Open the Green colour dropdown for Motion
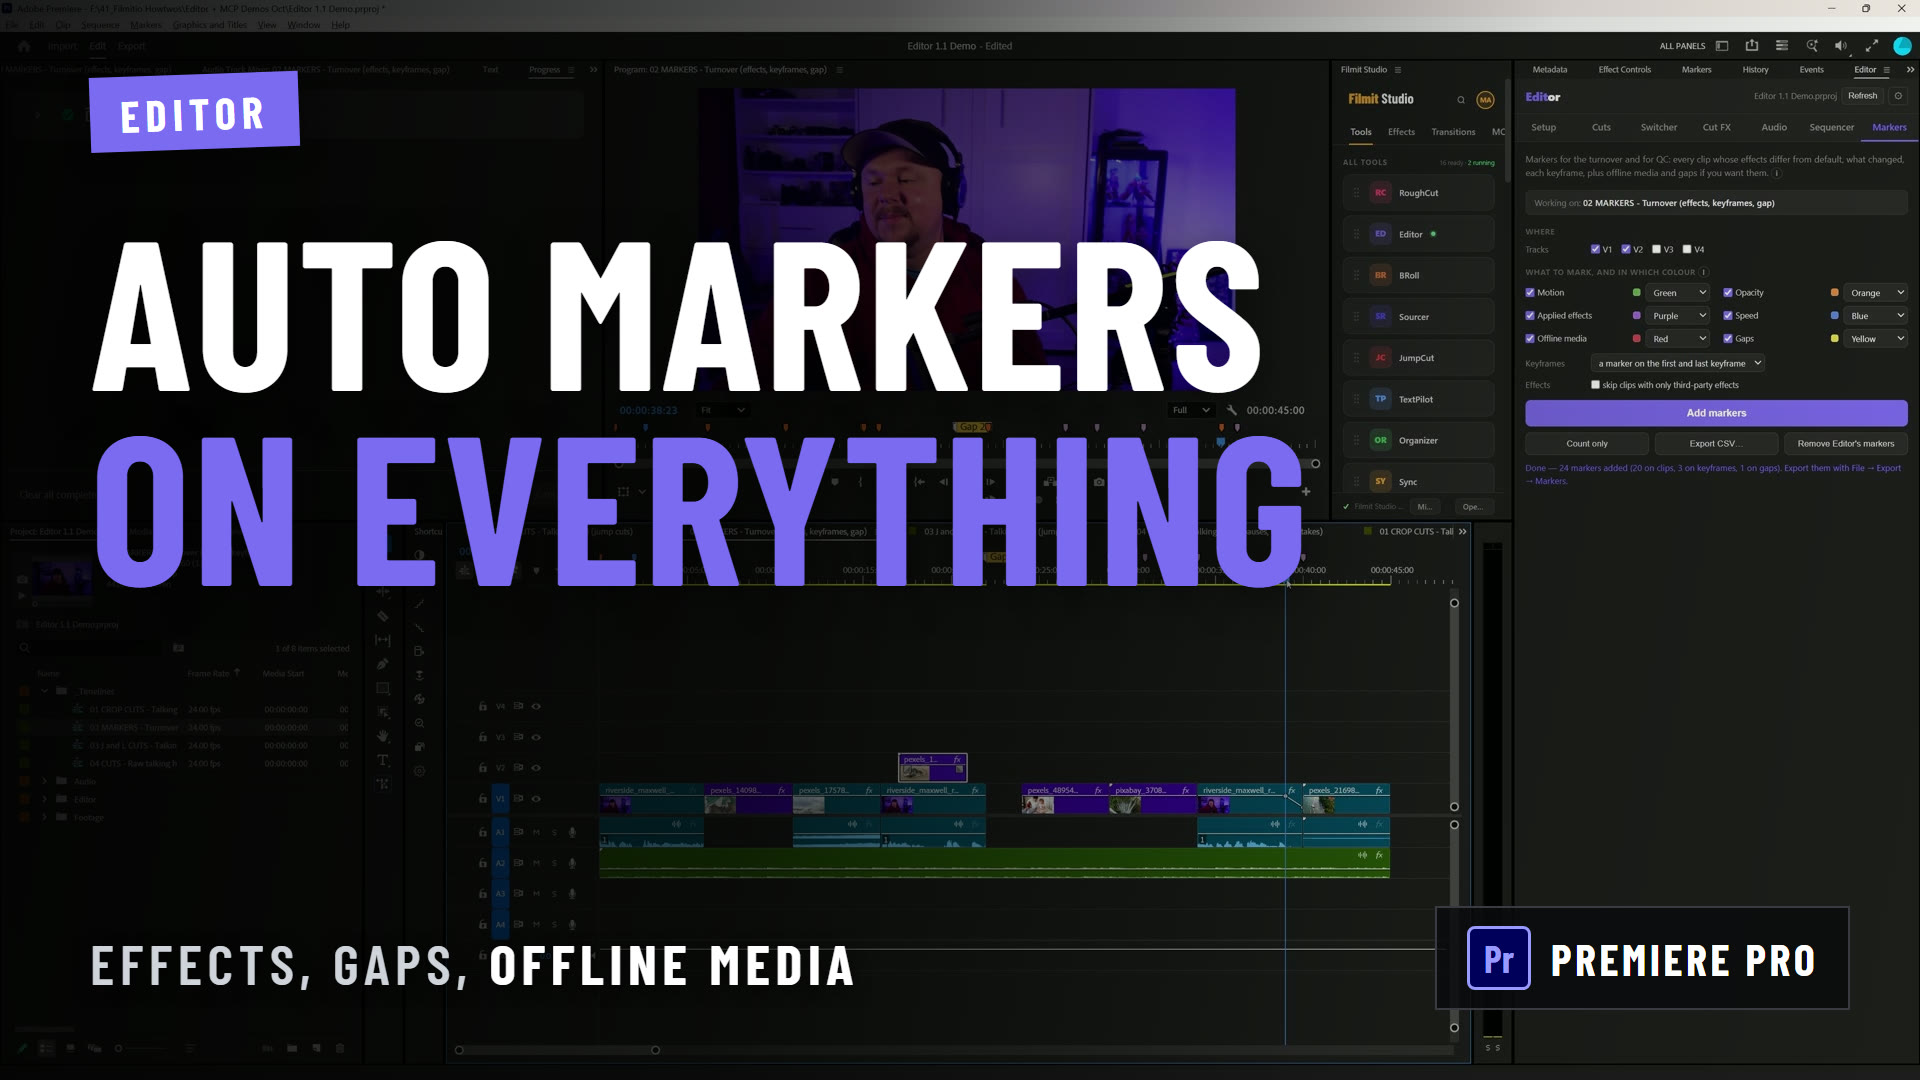The width and height of the screenshot is (1920, 1080). point(1678,293)
